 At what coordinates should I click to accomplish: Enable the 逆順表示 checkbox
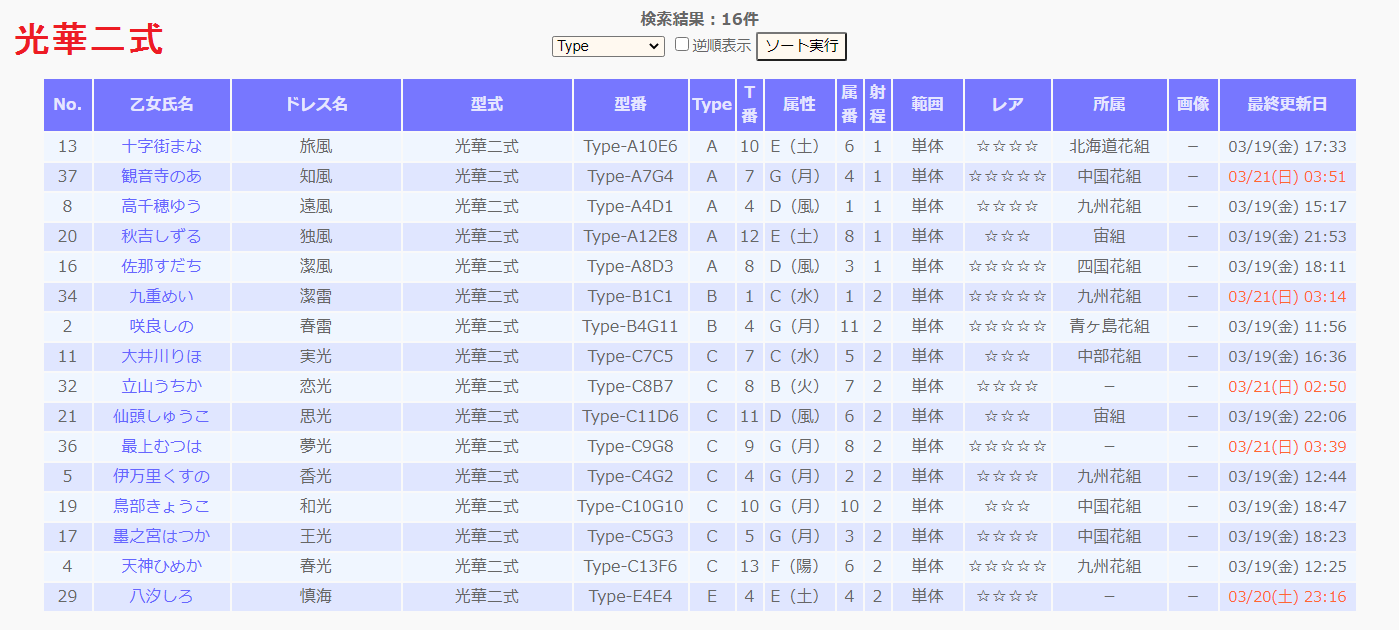682,45
